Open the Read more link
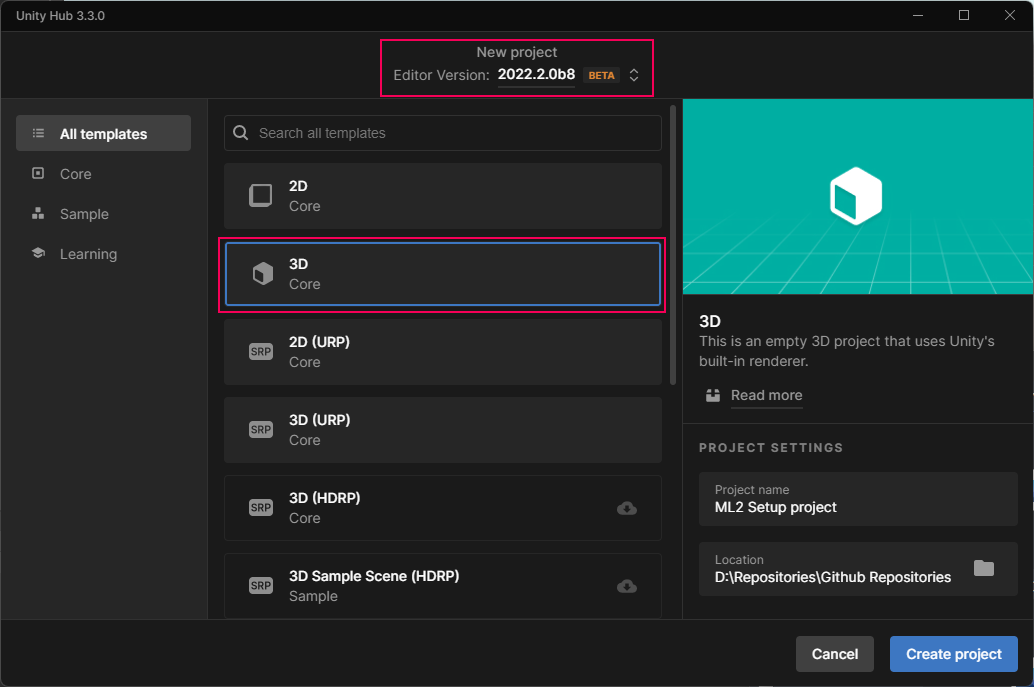 766,395
